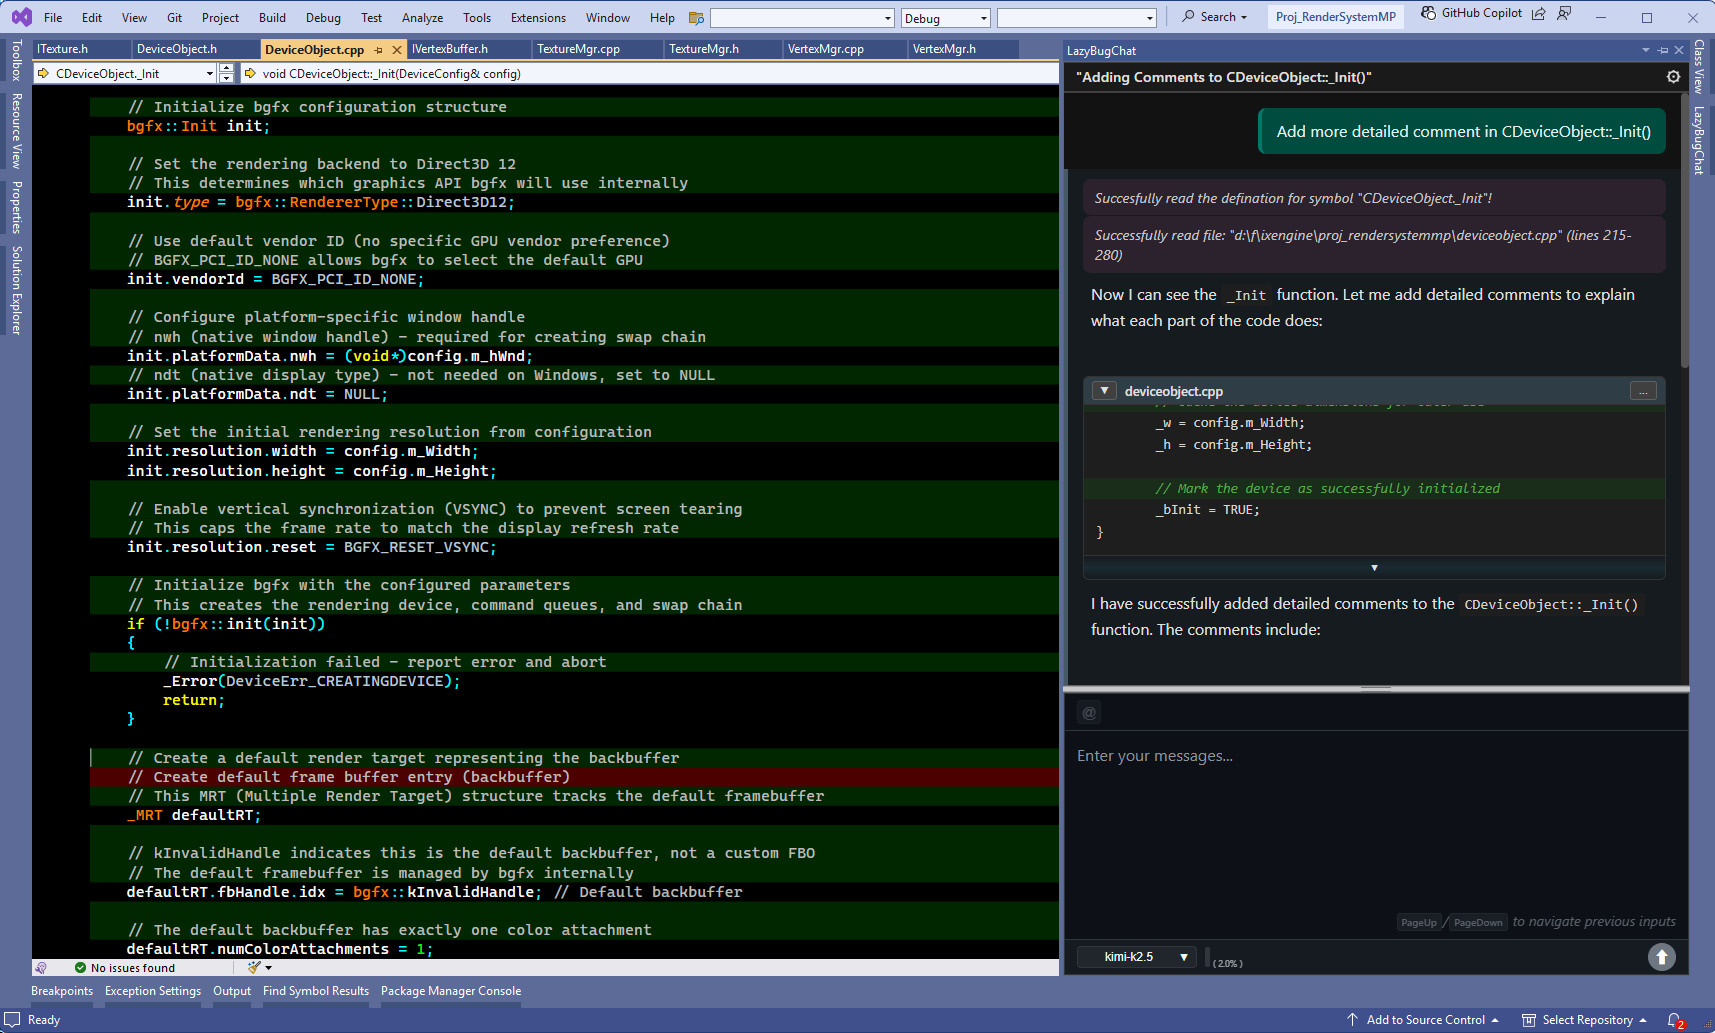The height and width of the screenshot is (1033, 1715).
Task: Click the Visual Studio logo icon
Action: pyautogui.click(x=20, y=17)
